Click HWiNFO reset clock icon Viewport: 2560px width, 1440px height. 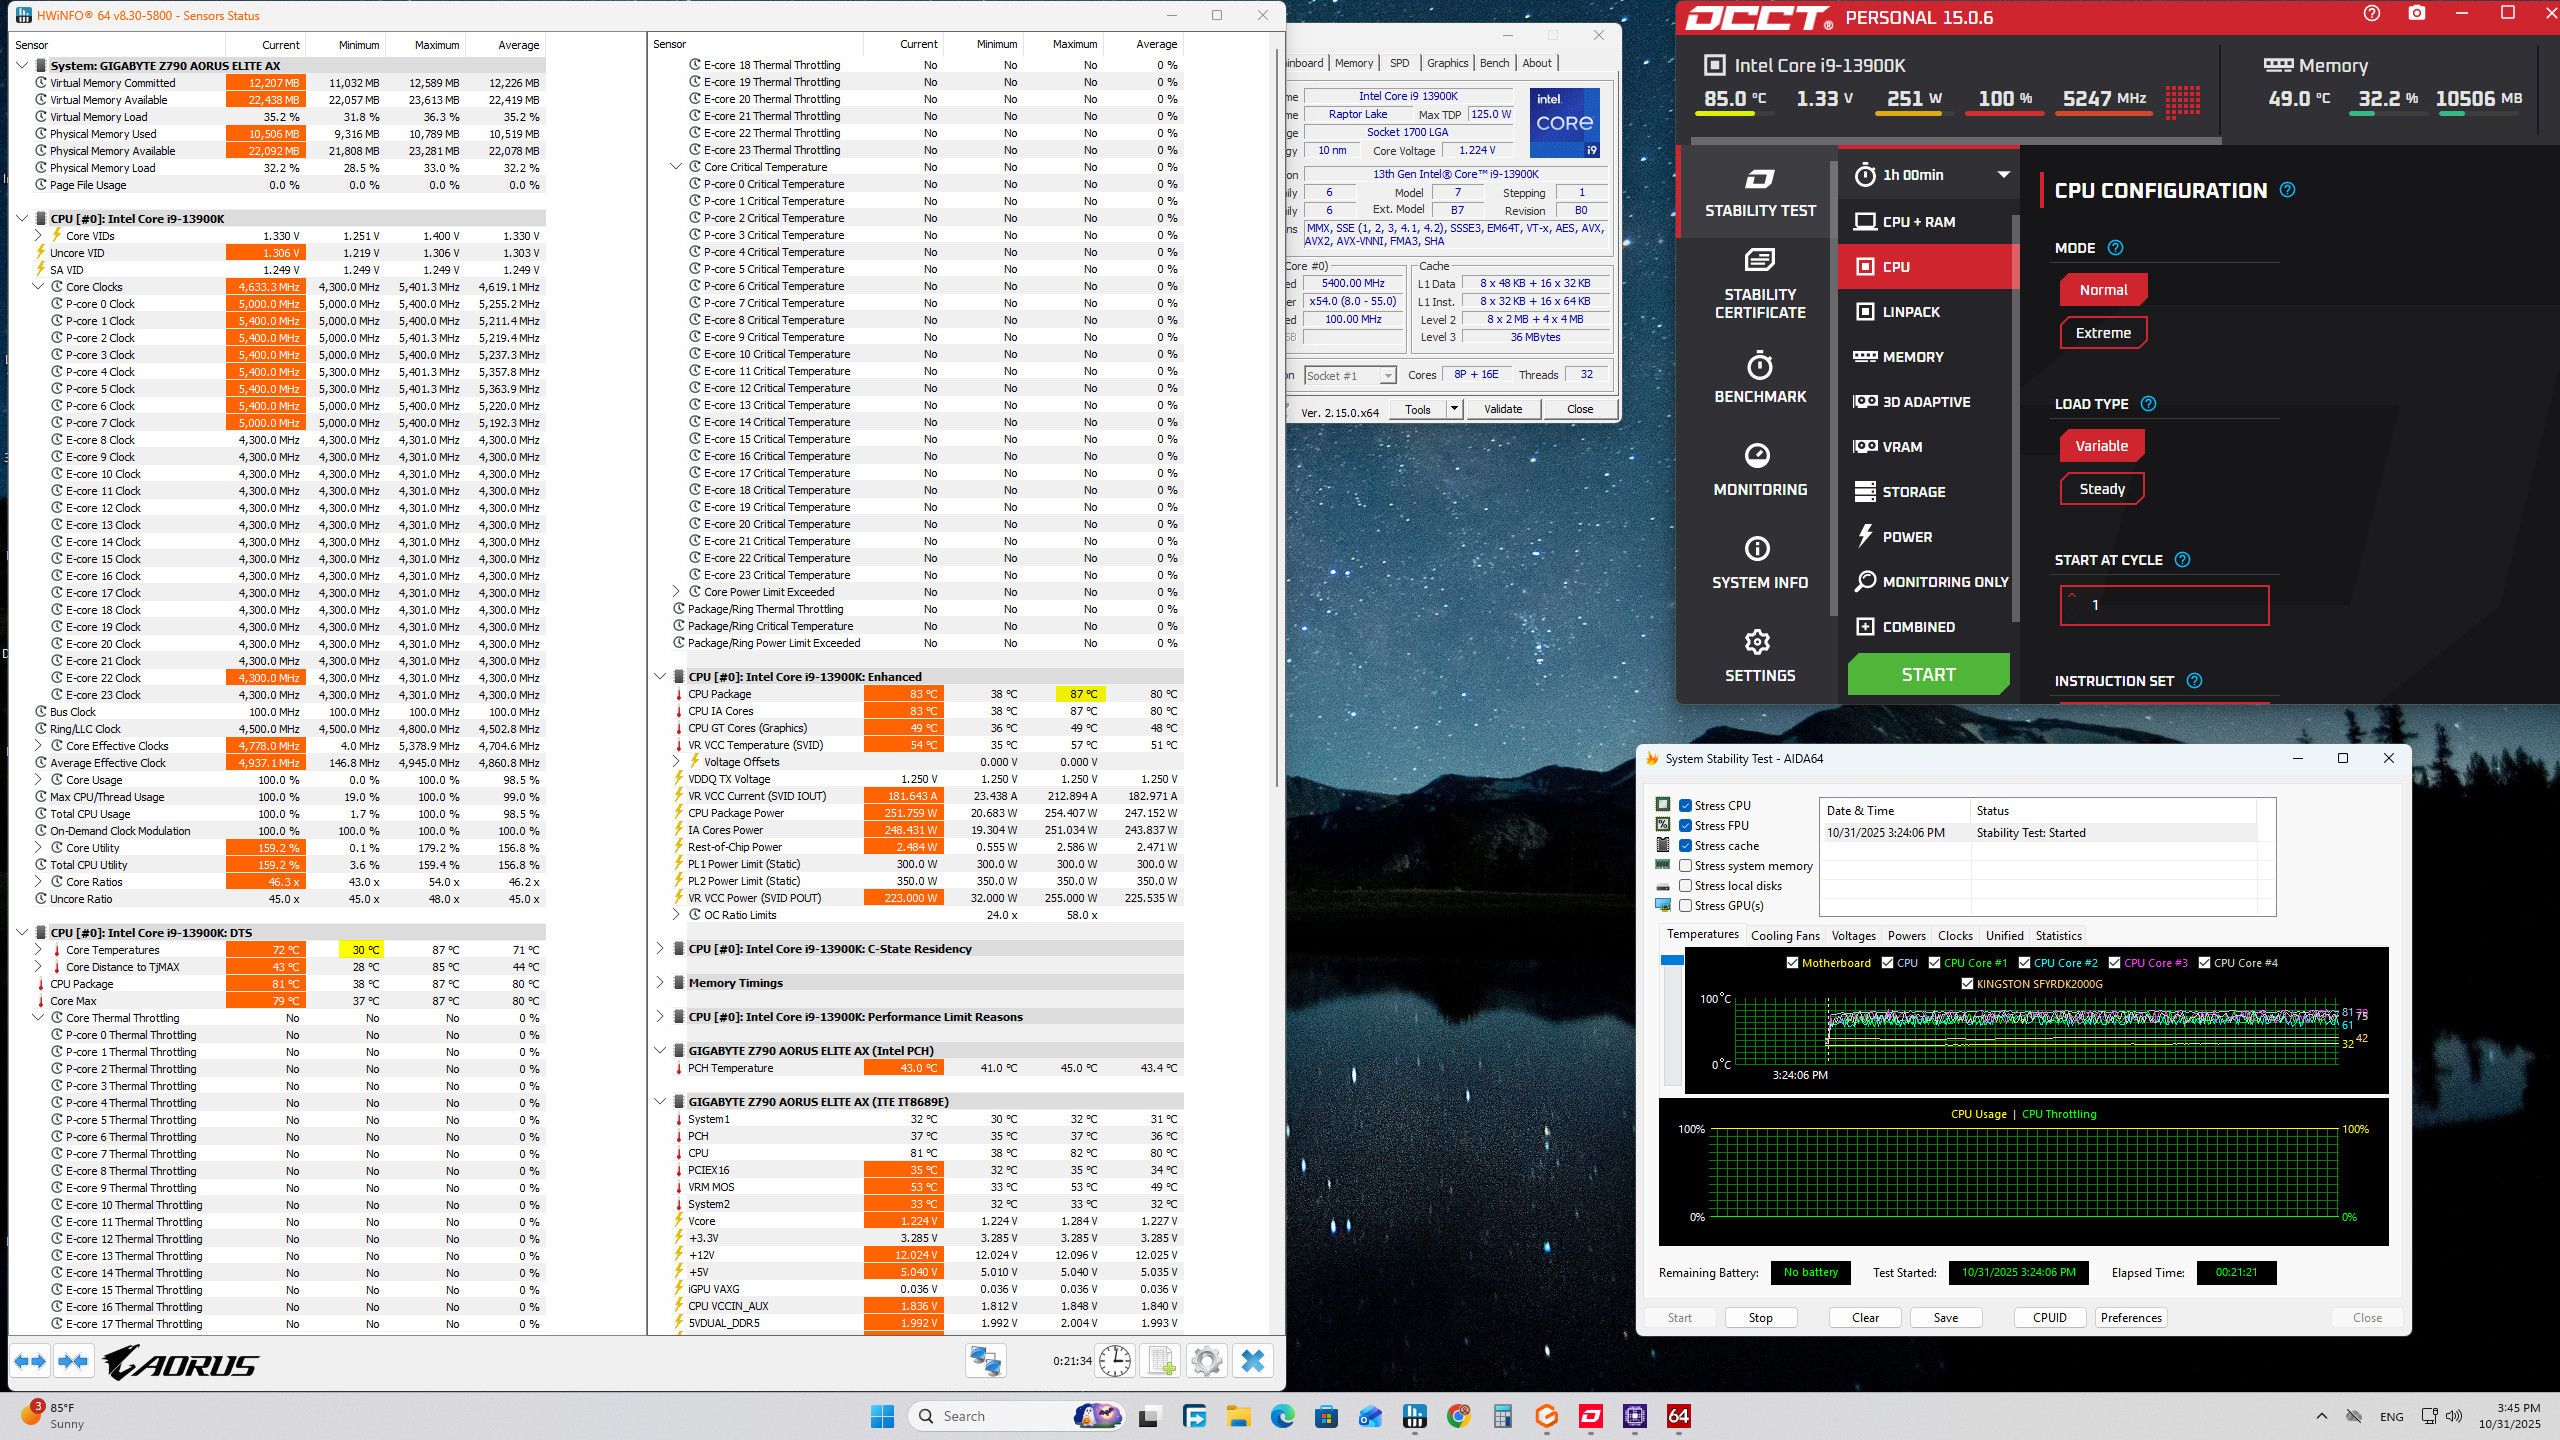click(x=1114, y=1361)
